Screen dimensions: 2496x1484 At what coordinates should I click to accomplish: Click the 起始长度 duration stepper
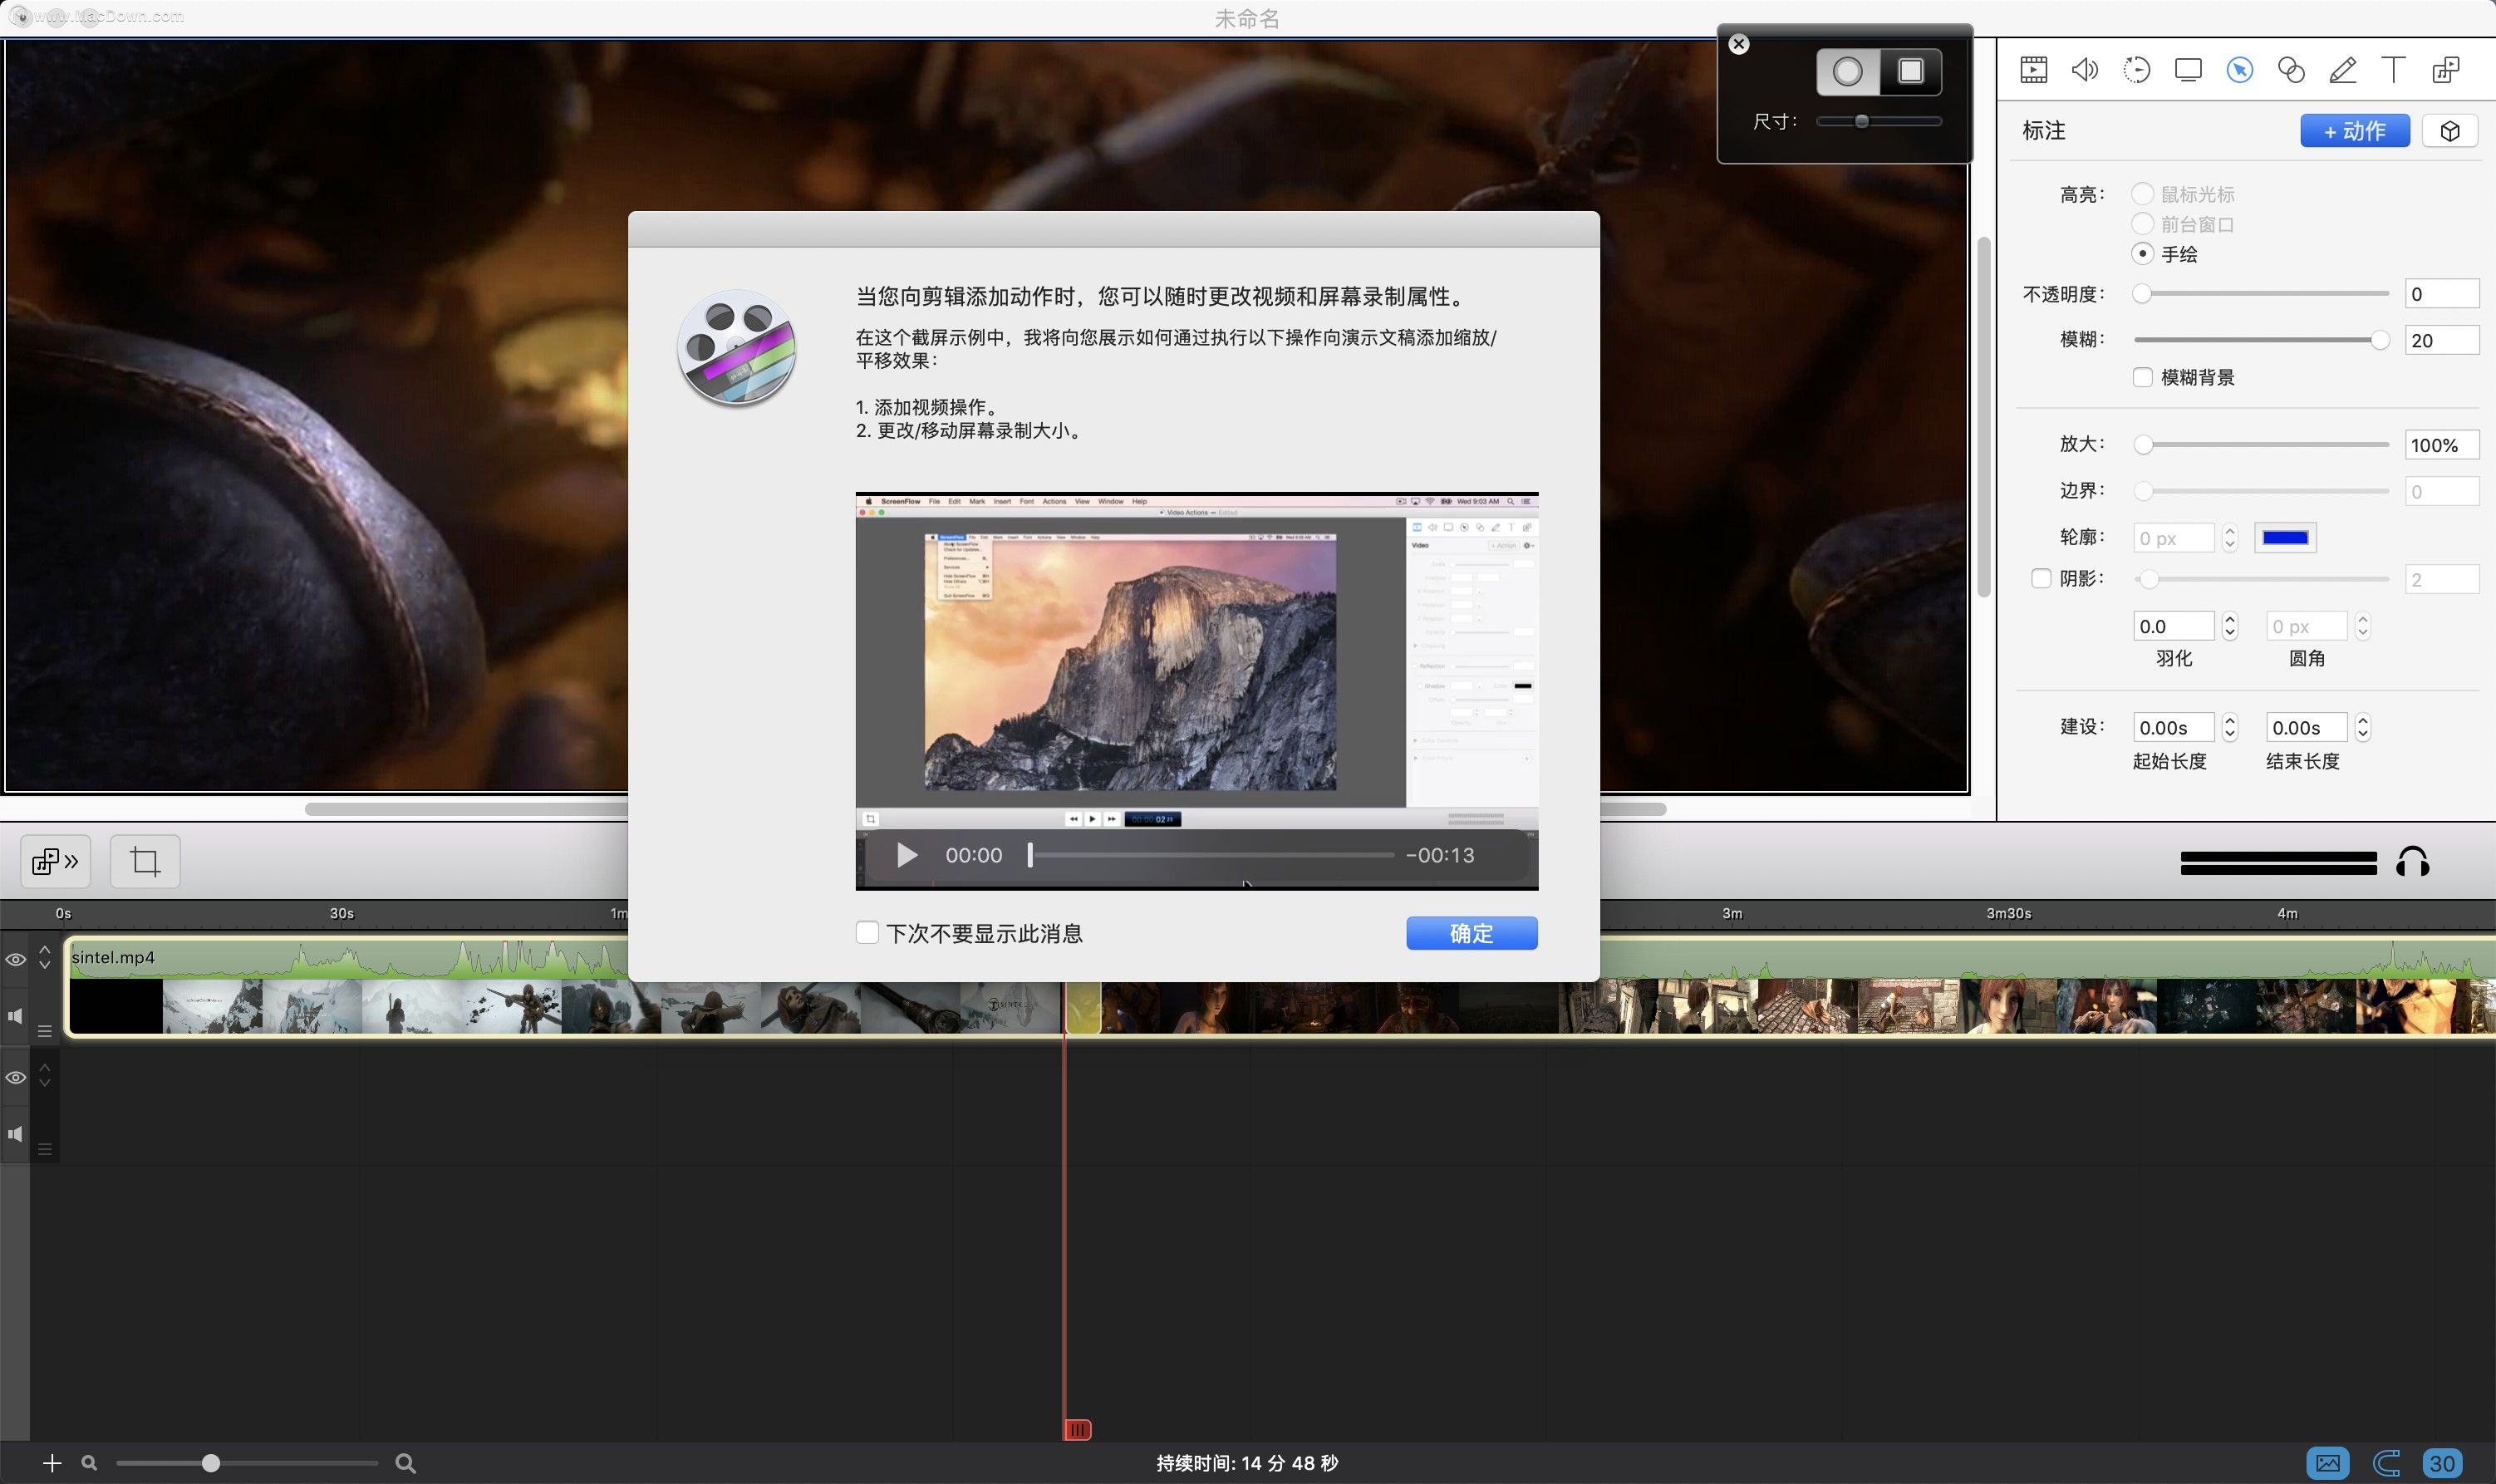2230,727
